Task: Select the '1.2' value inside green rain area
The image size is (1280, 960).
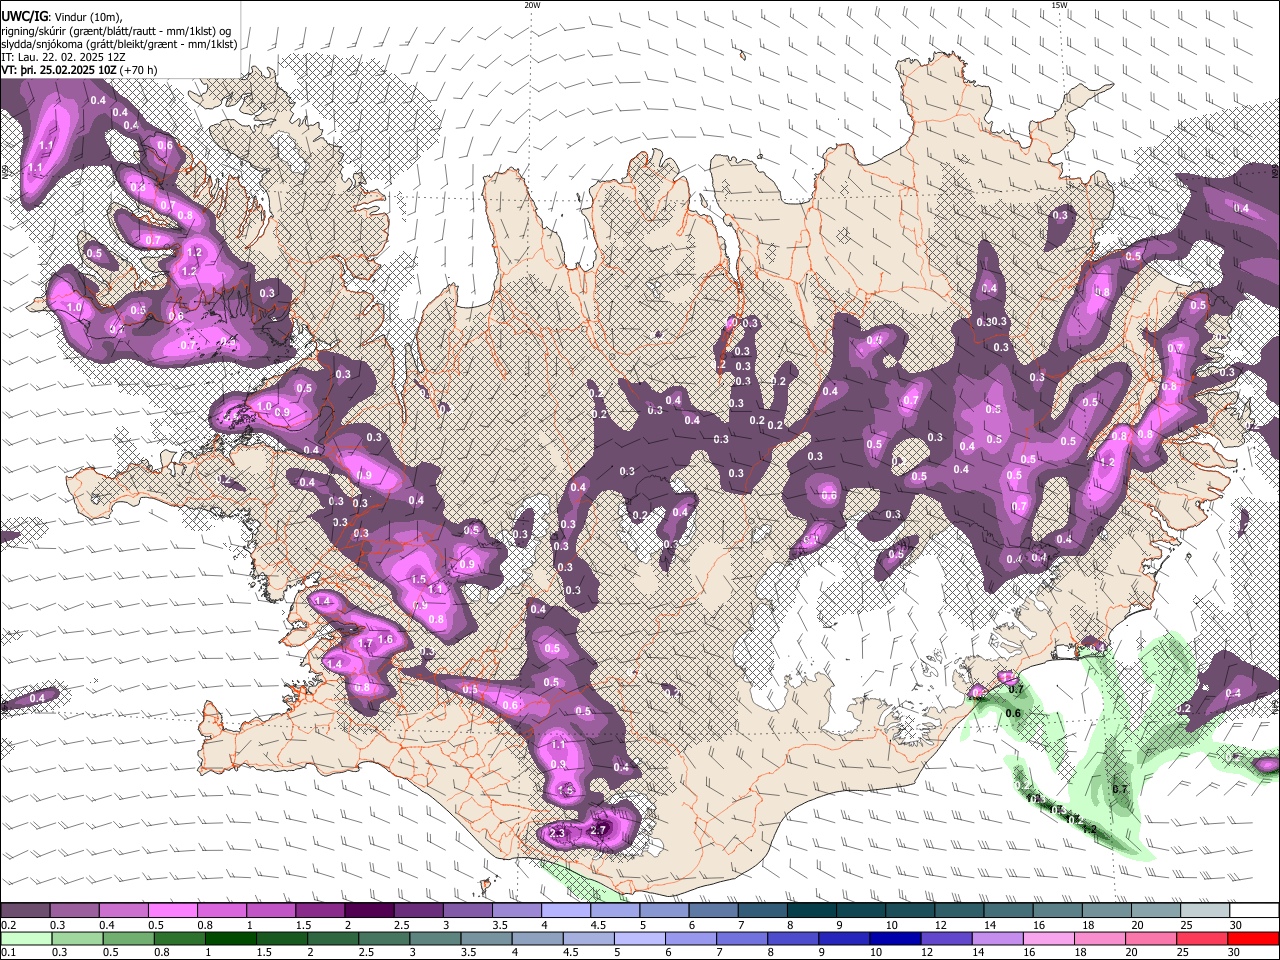Action: 1089,829
